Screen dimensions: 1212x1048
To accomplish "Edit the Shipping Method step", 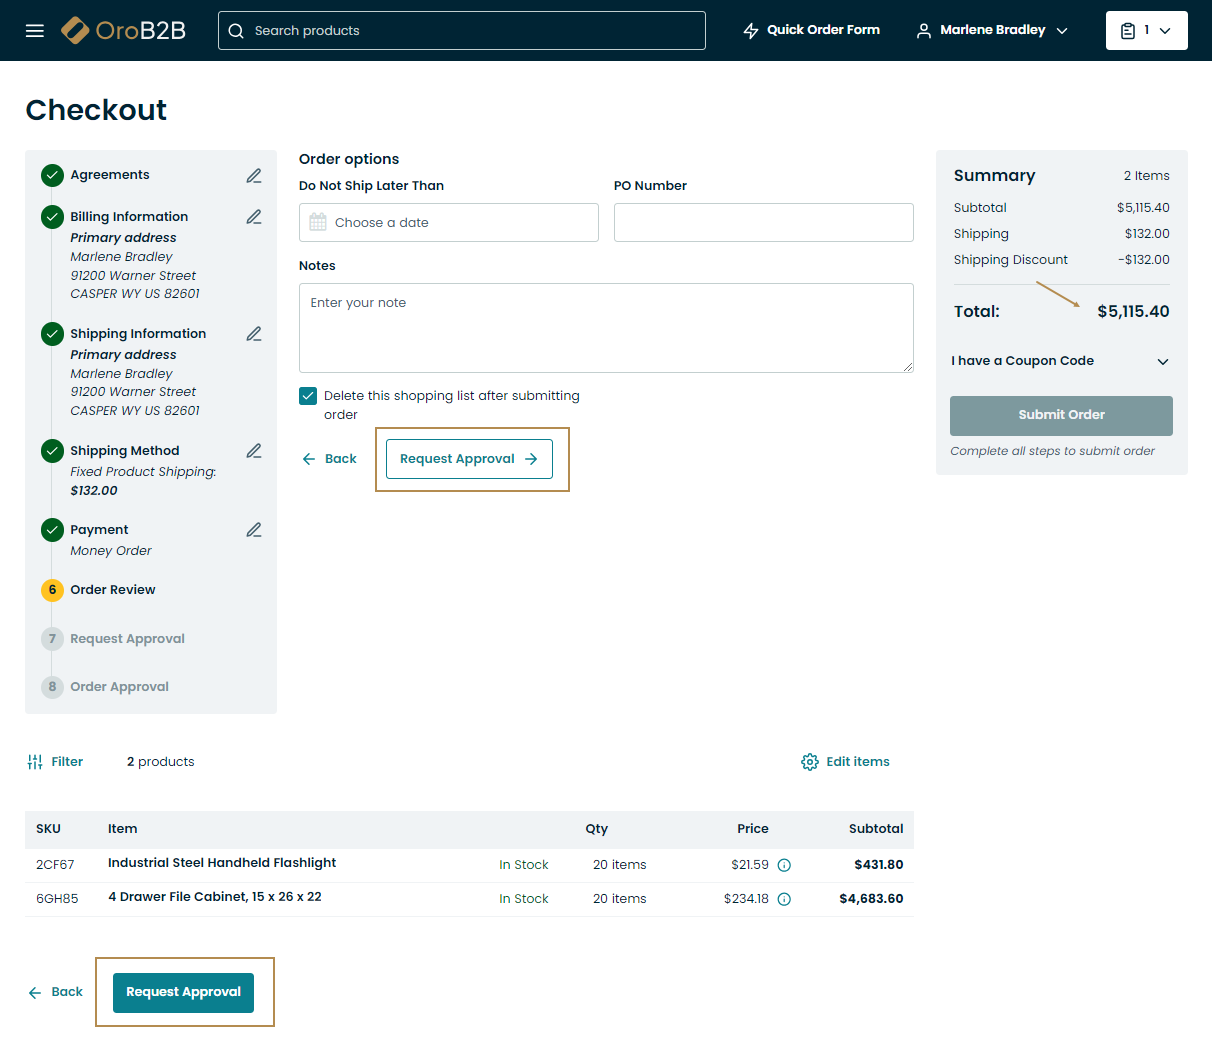I will (x=254, y=451).
